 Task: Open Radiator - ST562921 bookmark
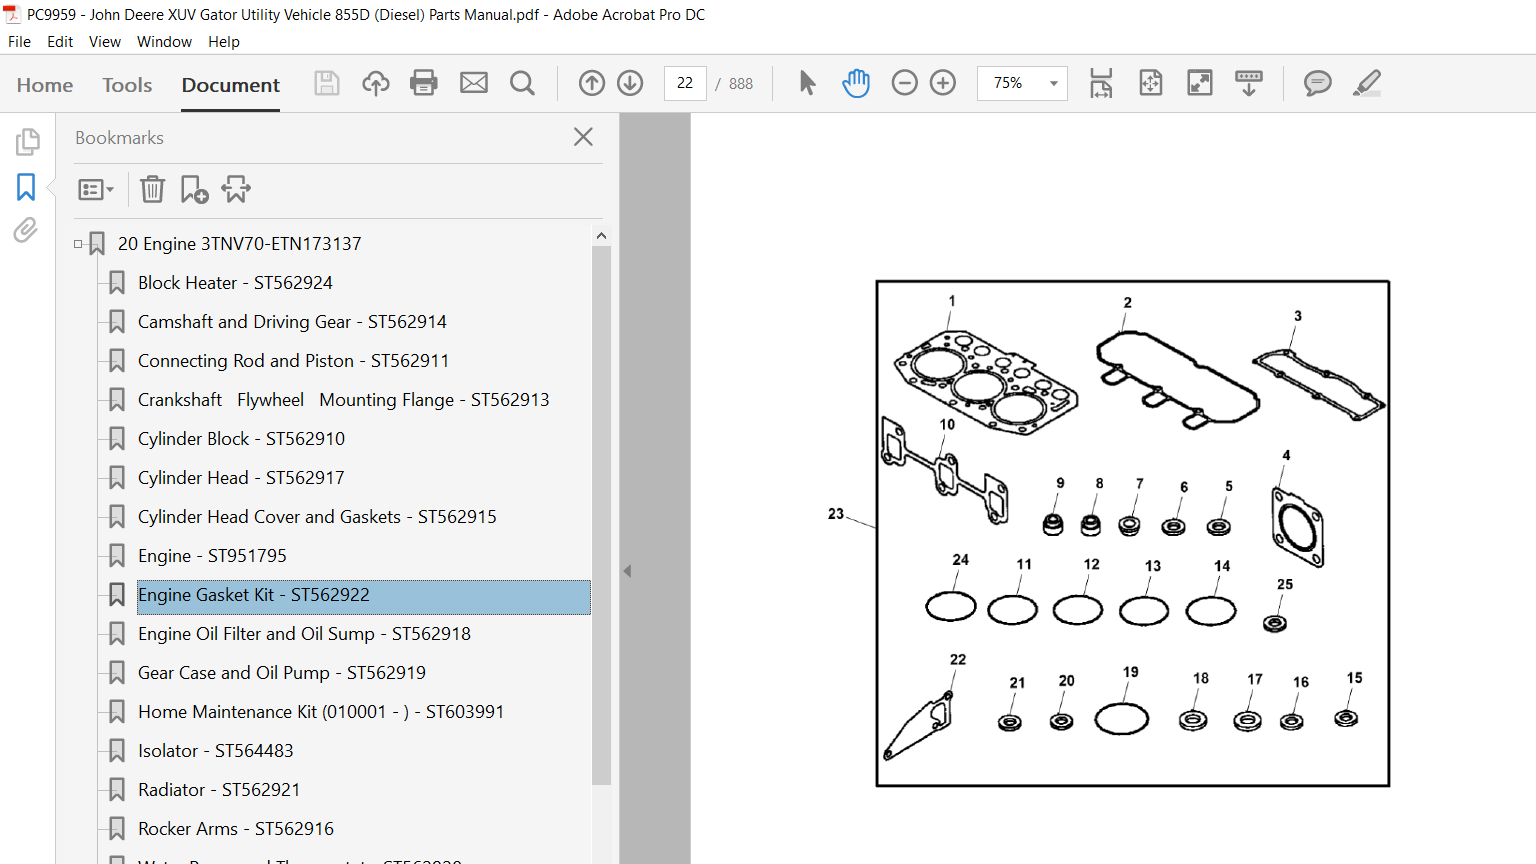(x=219, y=790)
